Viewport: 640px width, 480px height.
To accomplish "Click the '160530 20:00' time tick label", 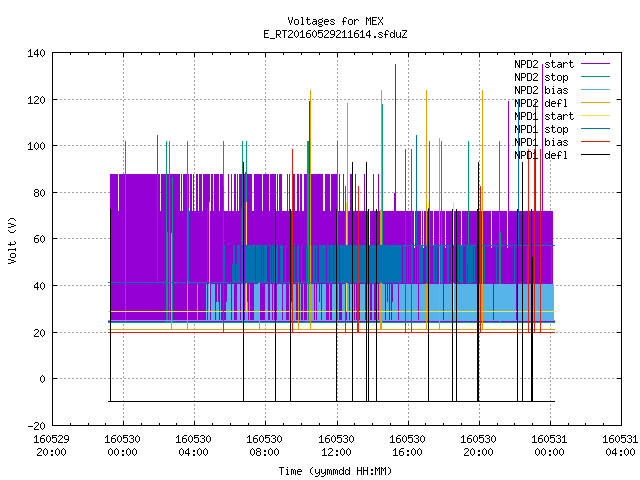I will tap(478, 446).
